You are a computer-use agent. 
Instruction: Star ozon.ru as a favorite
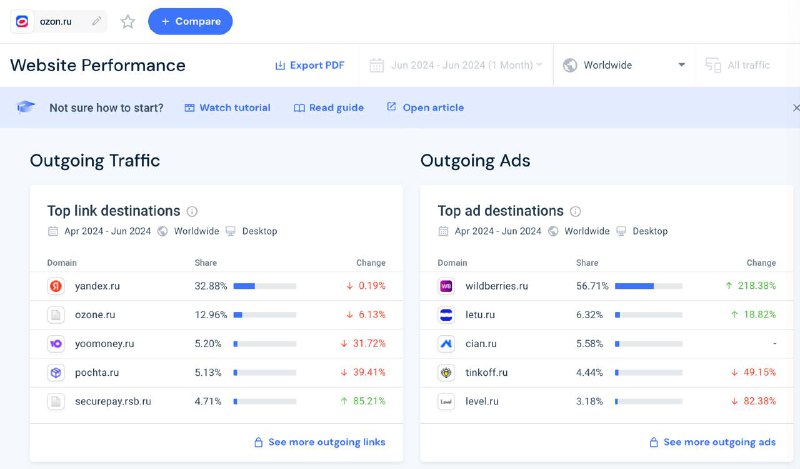click(128, 21)
